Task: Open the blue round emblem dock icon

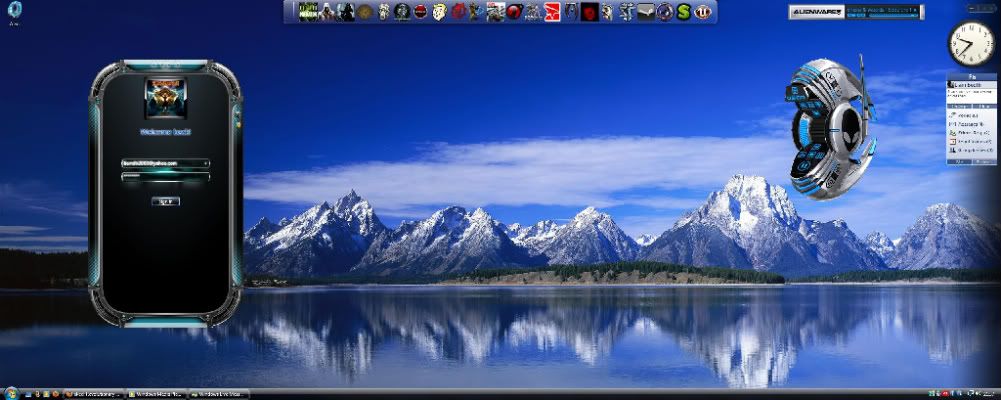Action: tap(665, 11)
